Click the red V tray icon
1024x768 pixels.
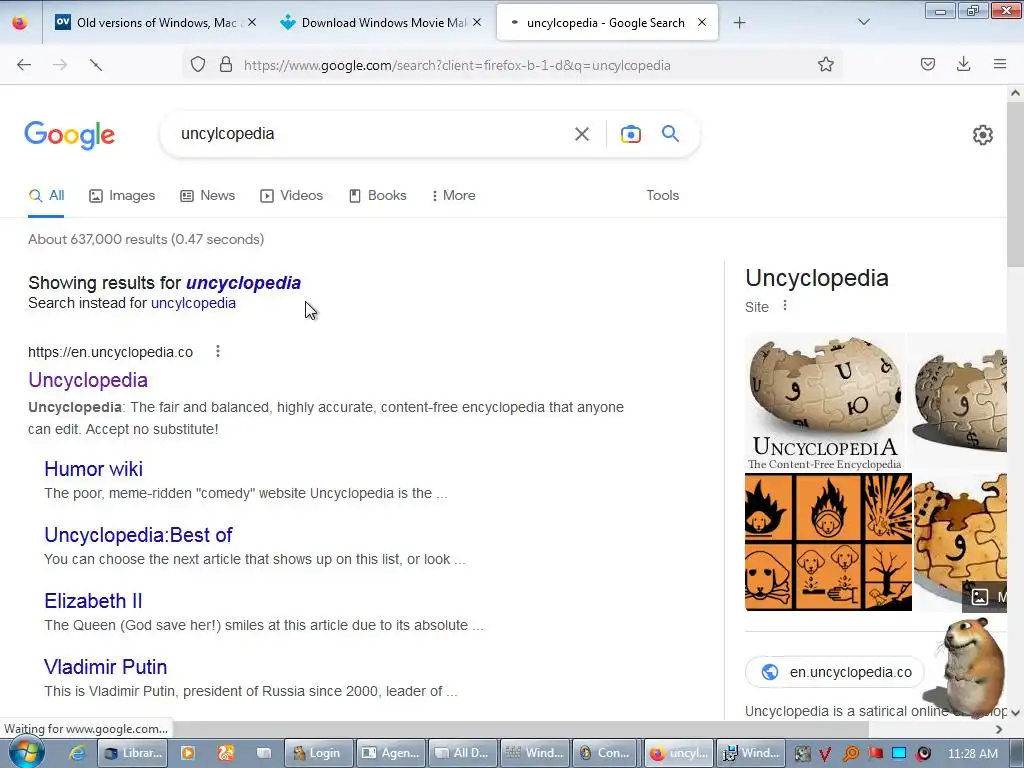[x=825, y=754]
